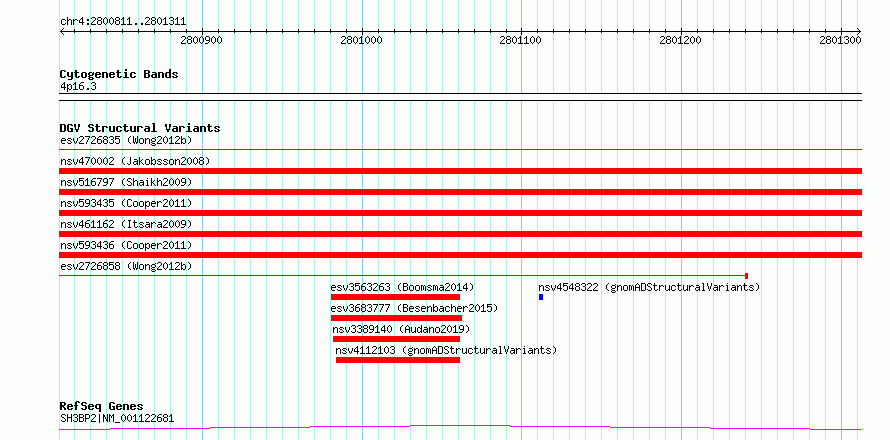Click the ruler's left arrow end
The image size is (890, 440).
(62, 32)
